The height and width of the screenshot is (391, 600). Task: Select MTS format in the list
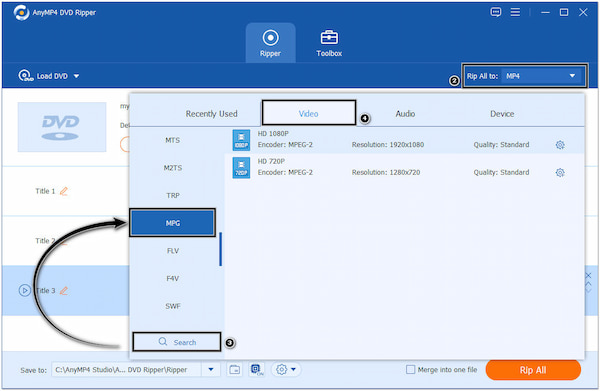(x=173, y=140)
